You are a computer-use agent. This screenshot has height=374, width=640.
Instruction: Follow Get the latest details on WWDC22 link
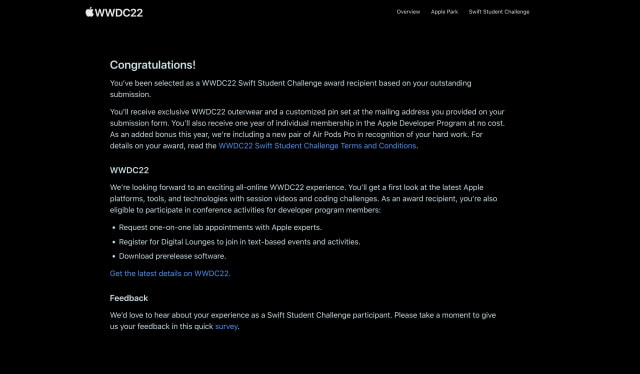point(170,274)
